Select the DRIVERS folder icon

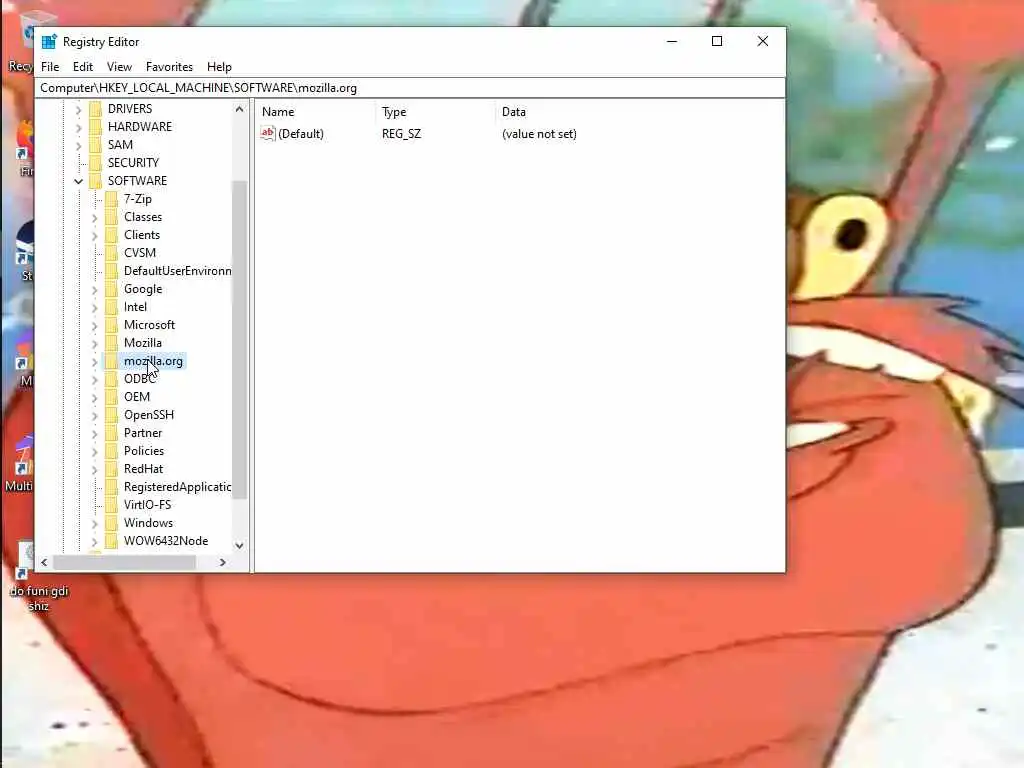tap(95, 108)
